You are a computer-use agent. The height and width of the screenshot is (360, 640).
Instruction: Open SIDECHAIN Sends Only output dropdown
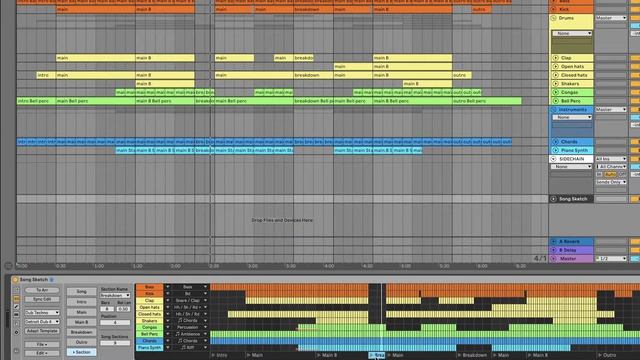[x=611, y=182]
